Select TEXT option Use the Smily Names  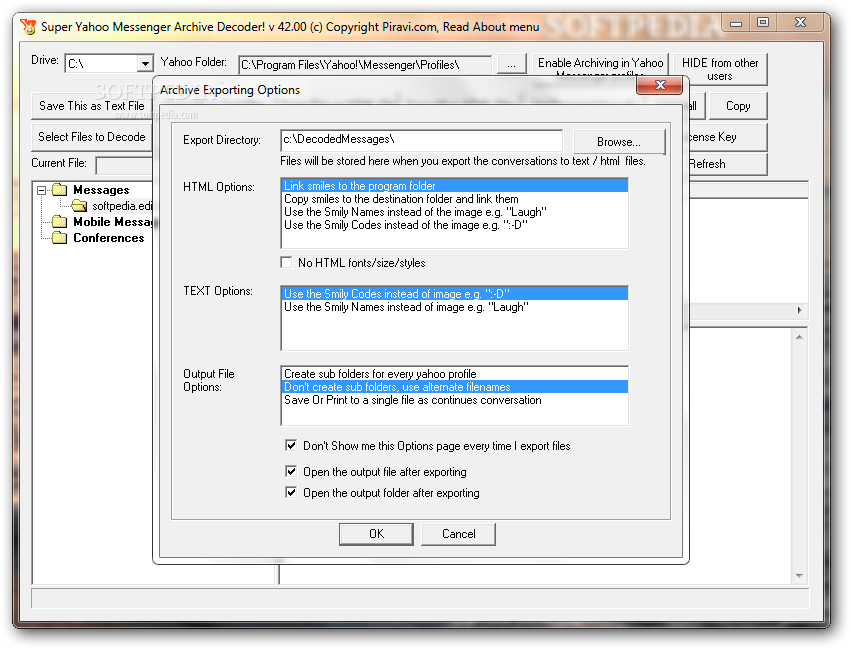point(455,307)
